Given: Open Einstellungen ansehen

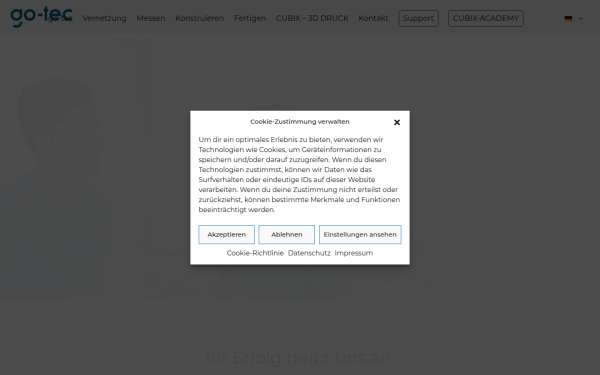Looking at the screenshot, I should 360,235.
